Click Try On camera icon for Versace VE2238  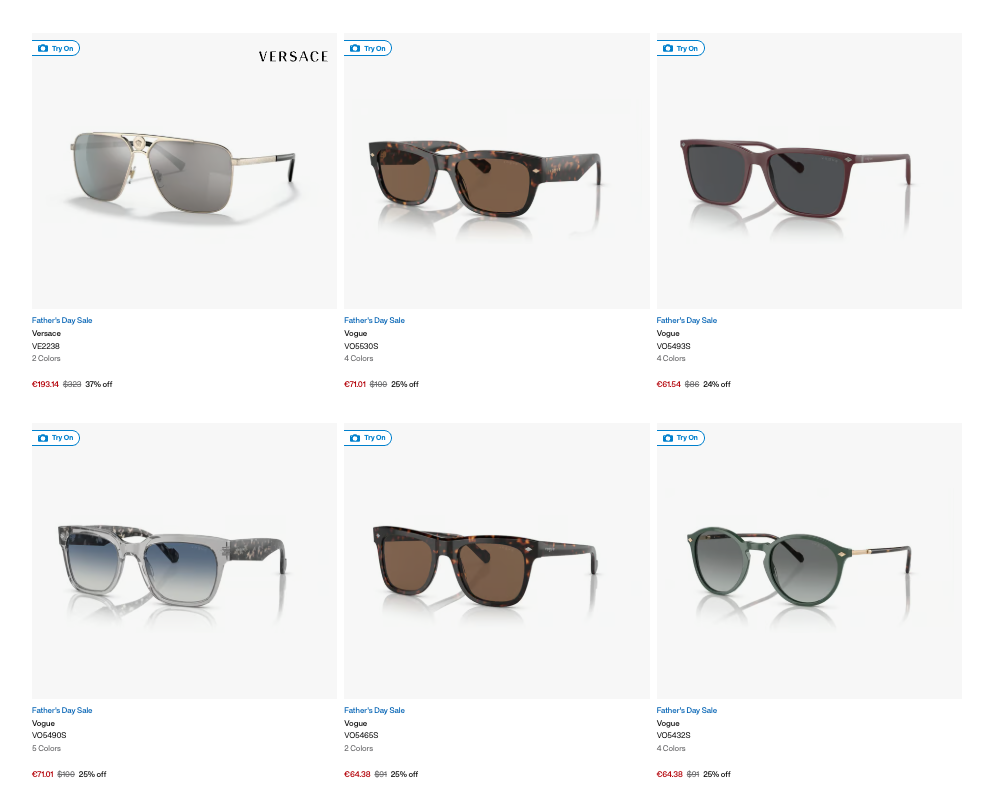tap(43, 48)
